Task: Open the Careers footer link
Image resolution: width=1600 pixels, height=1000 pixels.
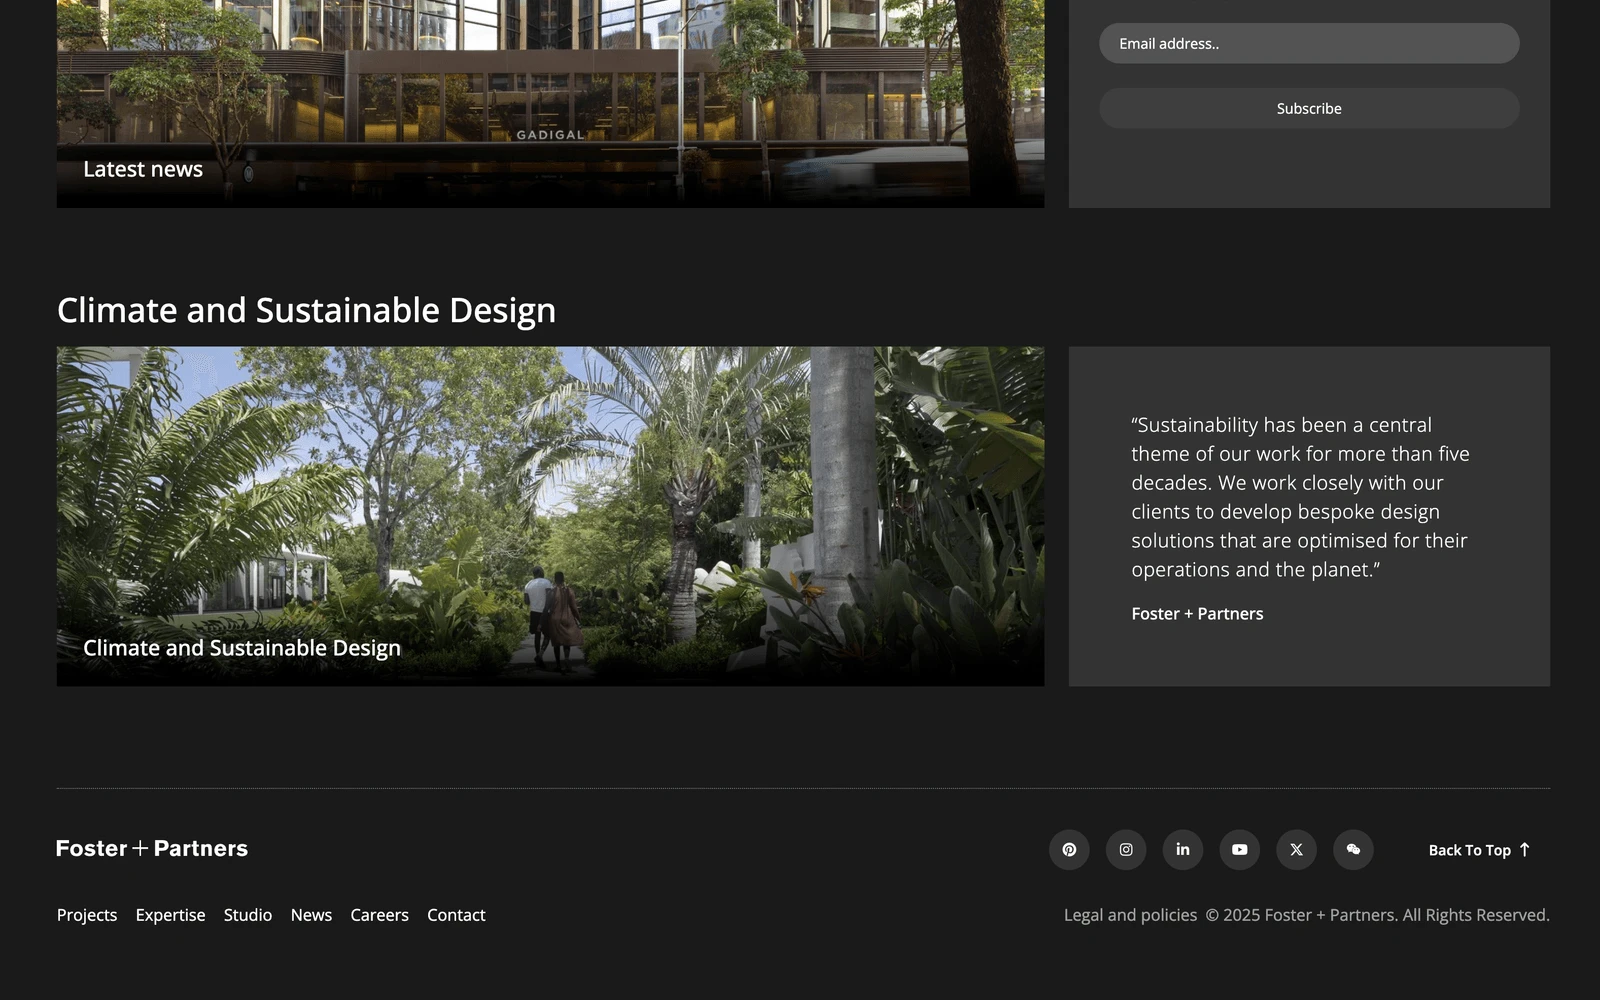Action: [x=379, y=915]
